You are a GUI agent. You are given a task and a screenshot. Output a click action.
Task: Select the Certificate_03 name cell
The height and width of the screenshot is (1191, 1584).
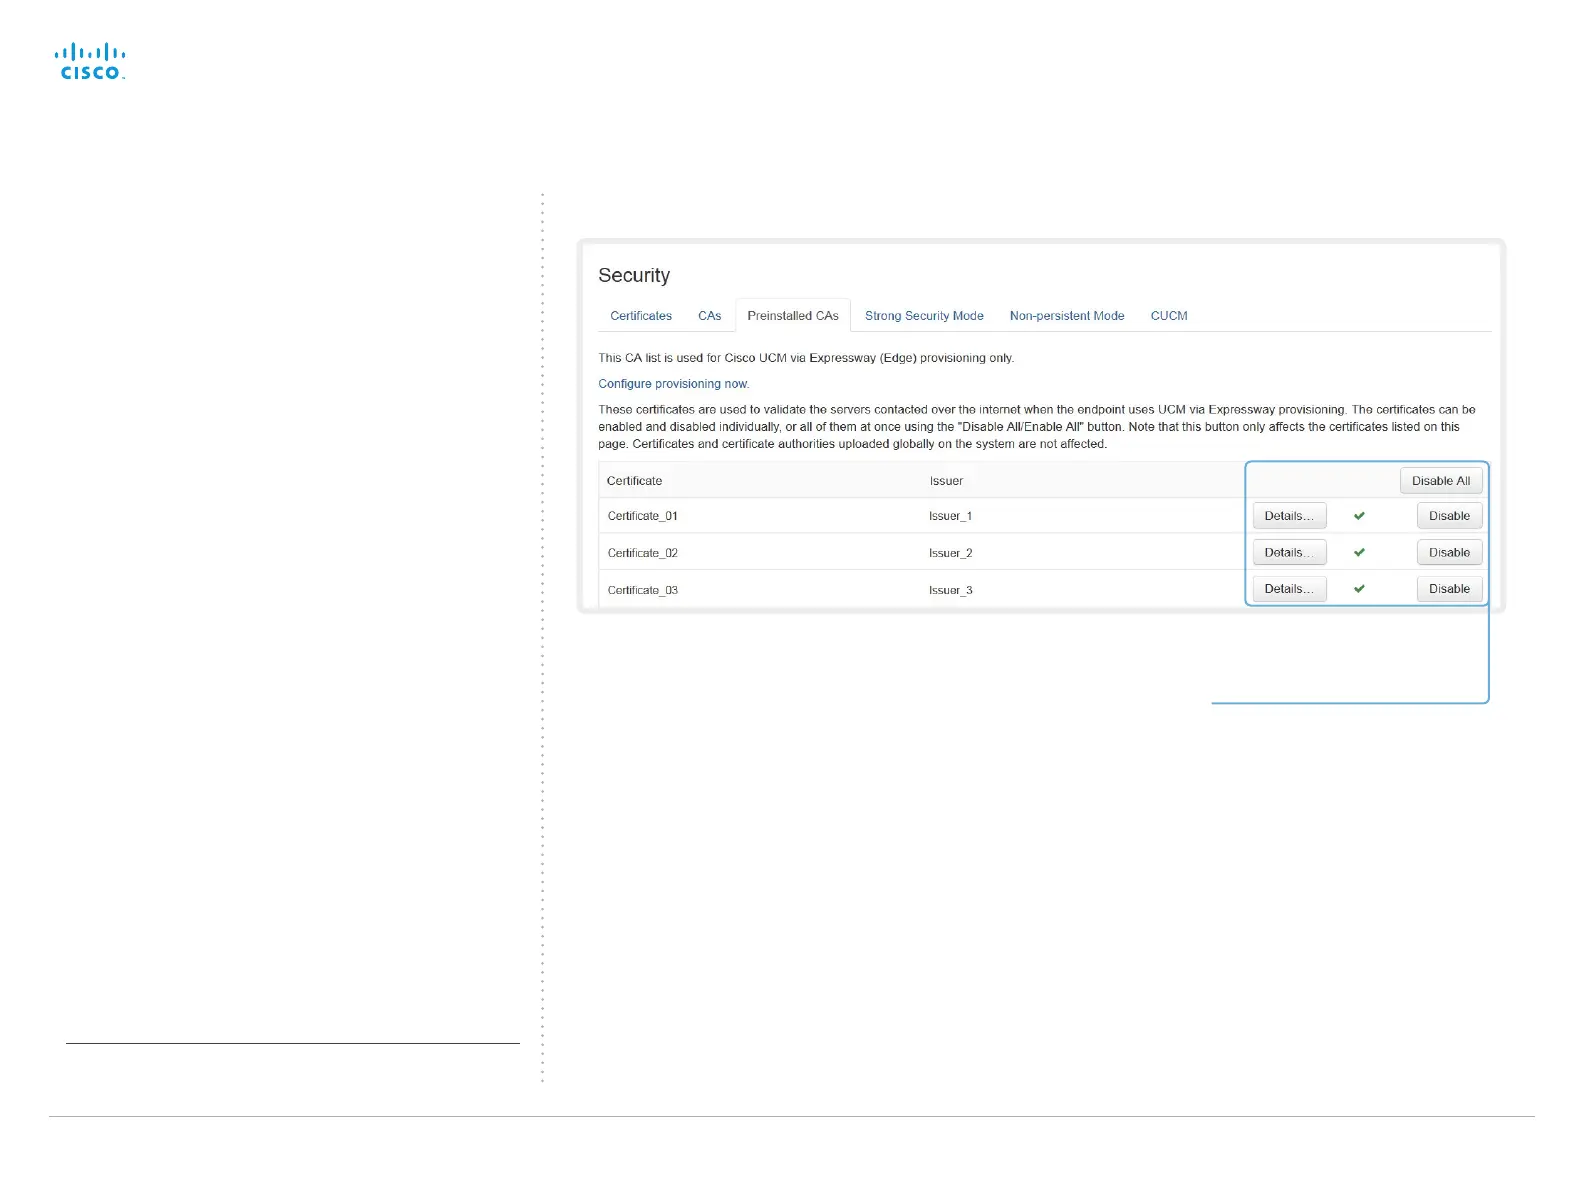pos(643,590)
